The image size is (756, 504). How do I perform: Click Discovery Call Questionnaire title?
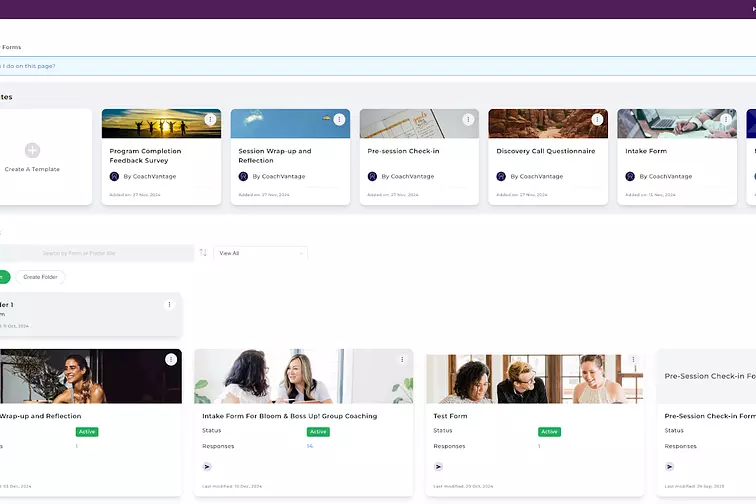(546, 151)
